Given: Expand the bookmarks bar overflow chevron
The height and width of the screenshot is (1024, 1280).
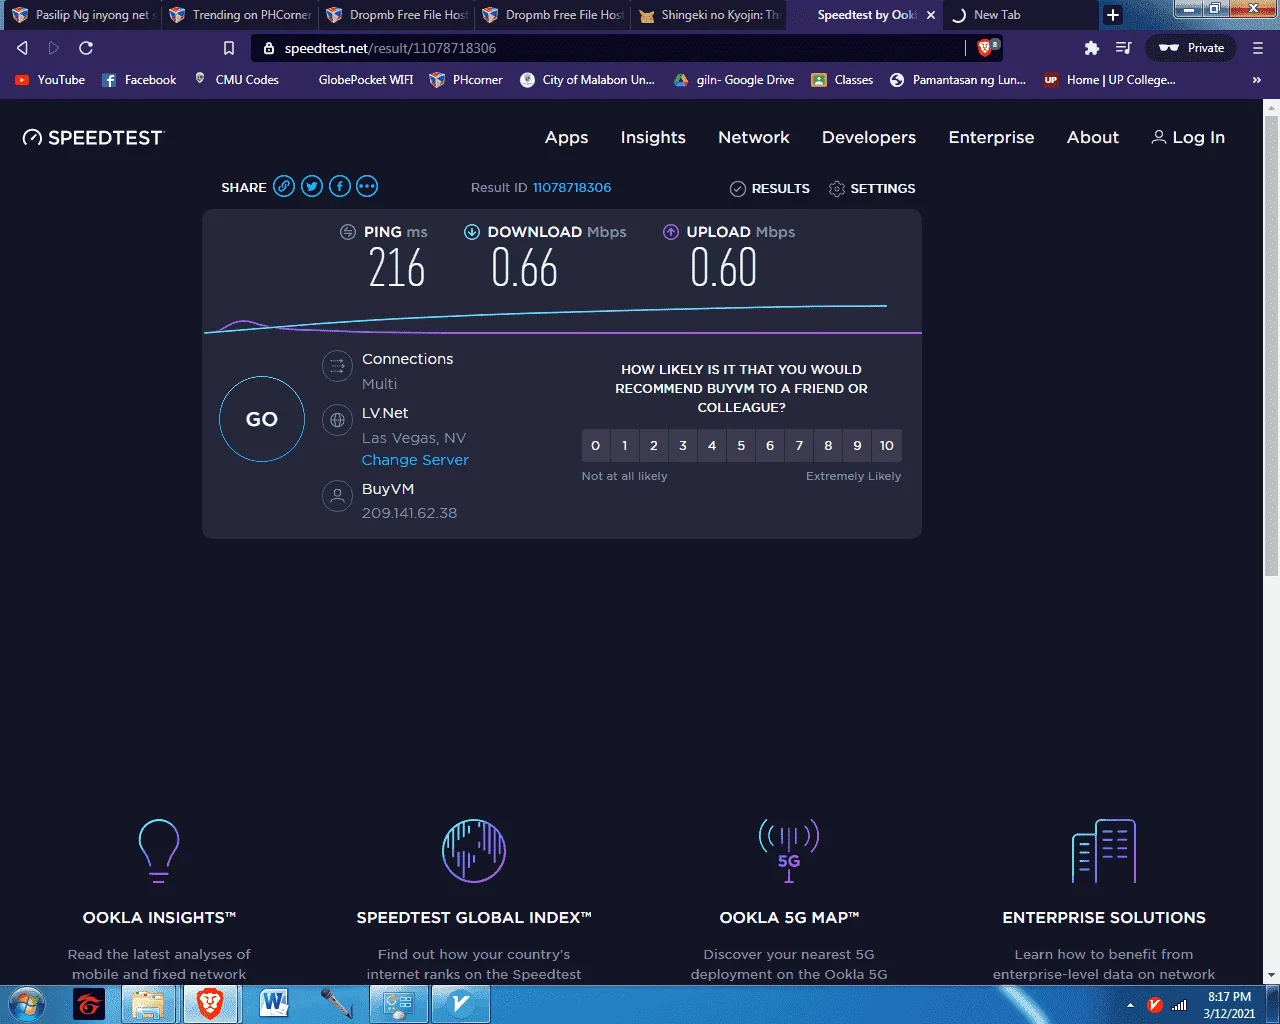Looking at the screenshot, I should [1257, 80].
